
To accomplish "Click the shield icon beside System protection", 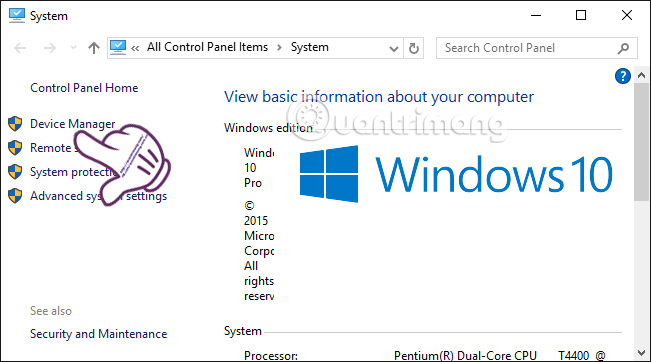I will click(15, 172).
